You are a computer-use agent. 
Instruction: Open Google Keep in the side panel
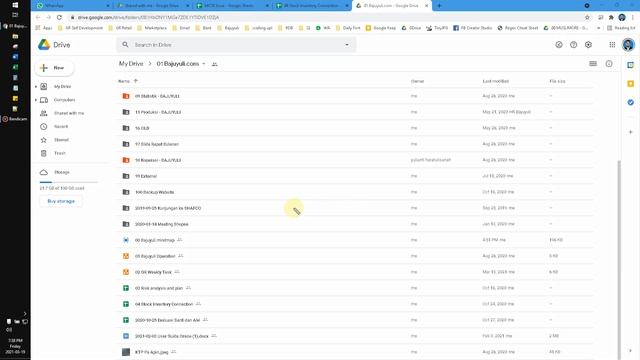coord(631,84)
